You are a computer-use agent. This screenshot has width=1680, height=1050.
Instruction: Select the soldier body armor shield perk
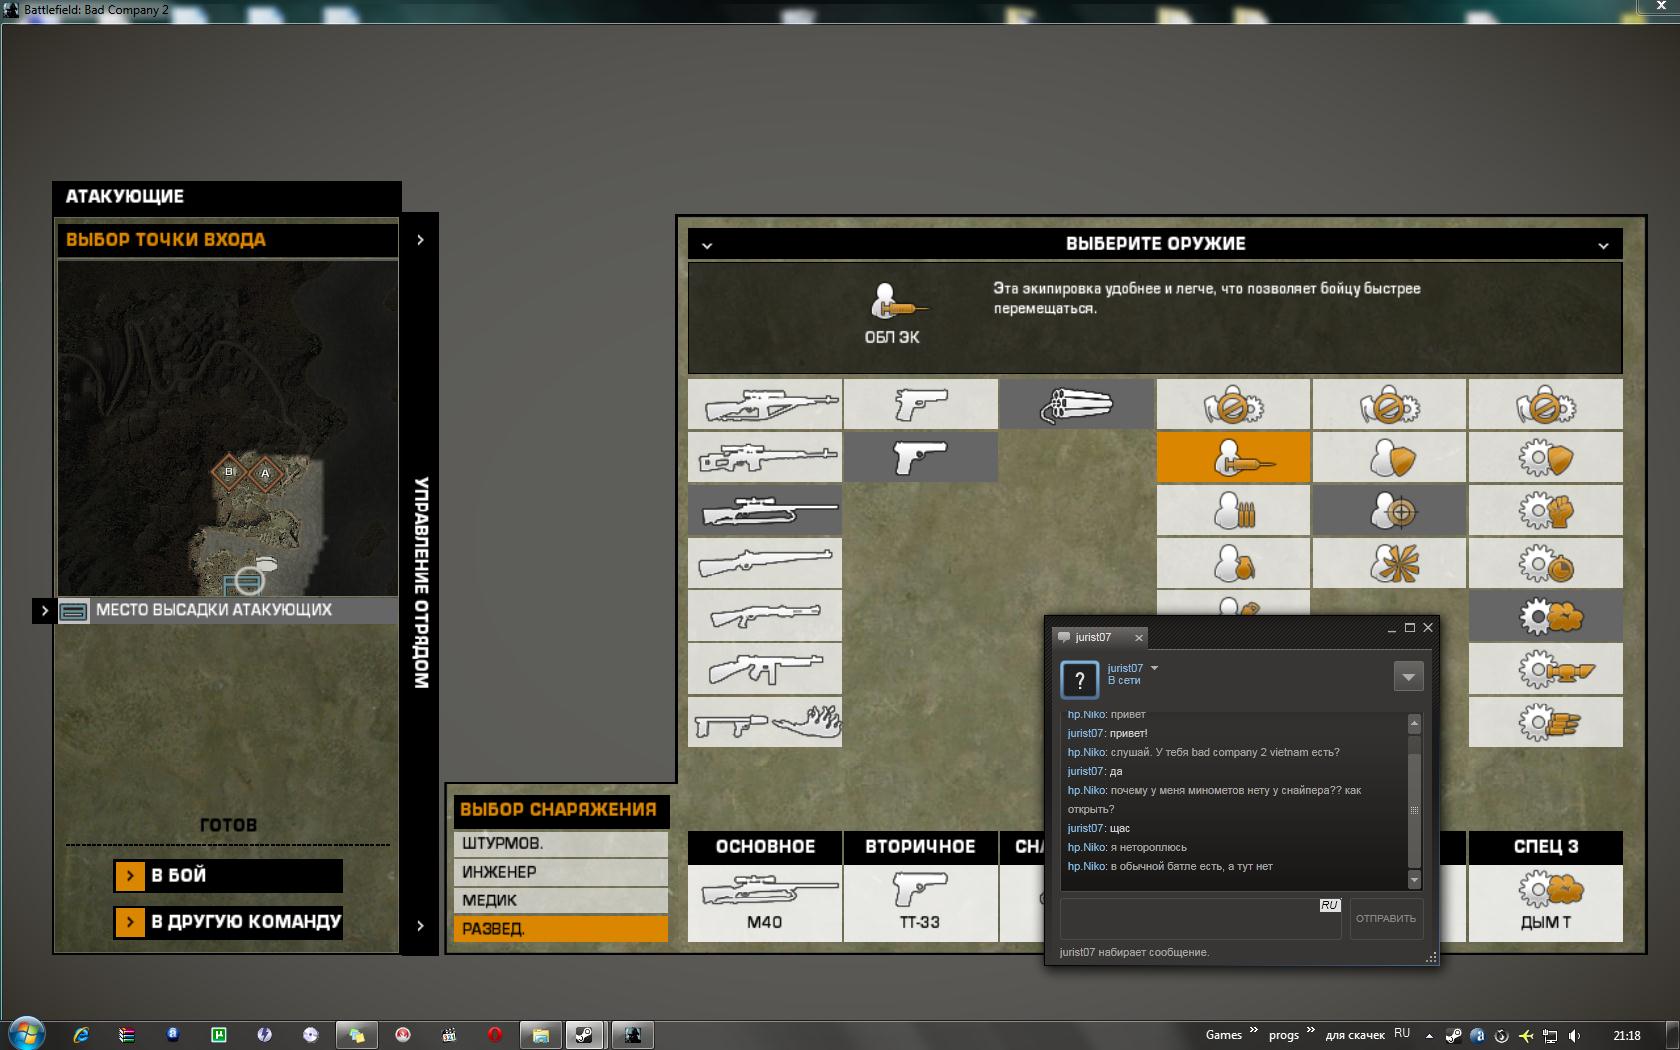(x=1389, y=457)
